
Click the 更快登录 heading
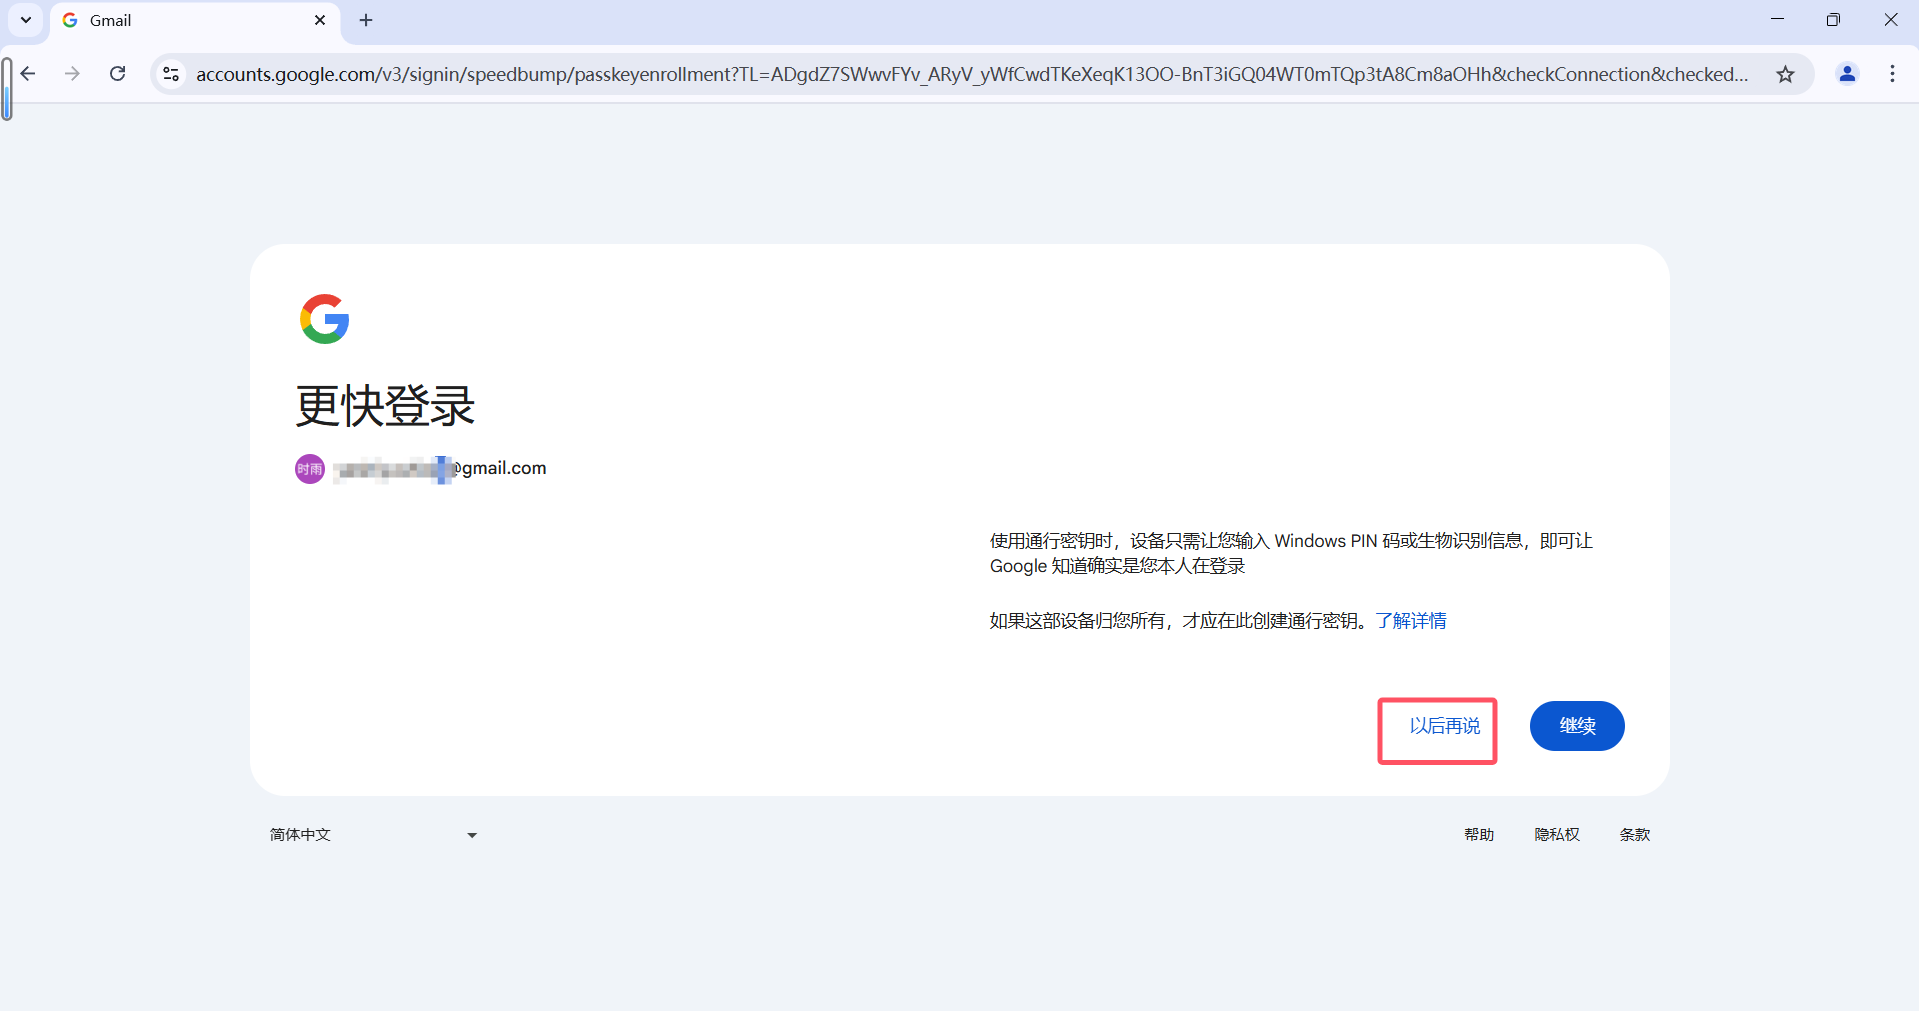[x=385, y=406]
